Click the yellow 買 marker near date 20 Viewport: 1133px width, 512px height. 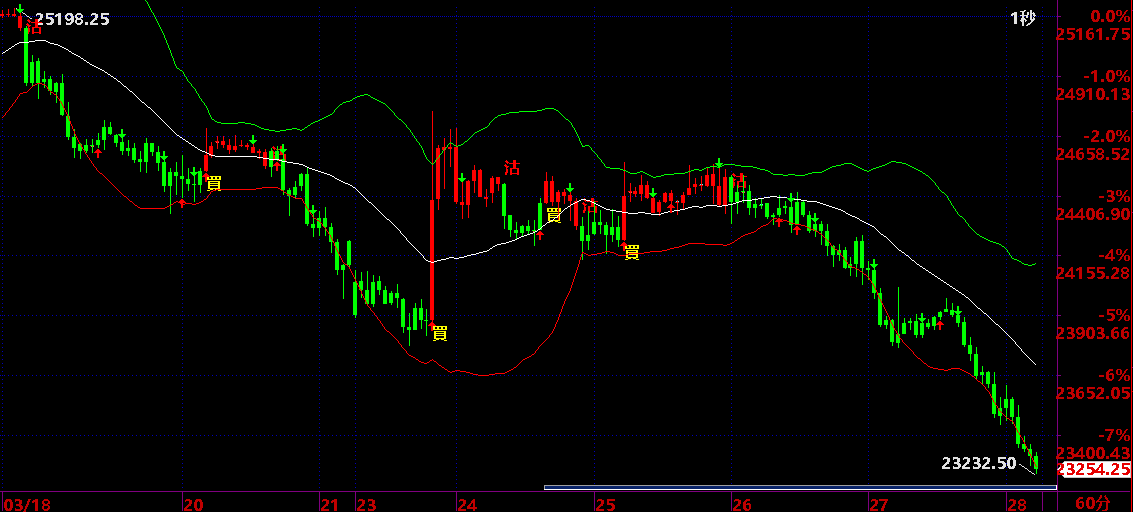click(213, 183)
